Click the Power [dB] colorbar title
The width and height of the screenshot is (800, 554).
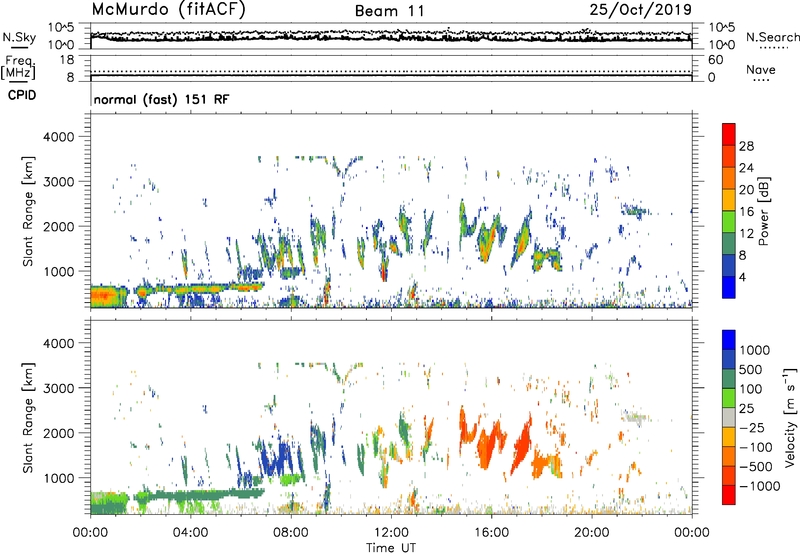763,211
